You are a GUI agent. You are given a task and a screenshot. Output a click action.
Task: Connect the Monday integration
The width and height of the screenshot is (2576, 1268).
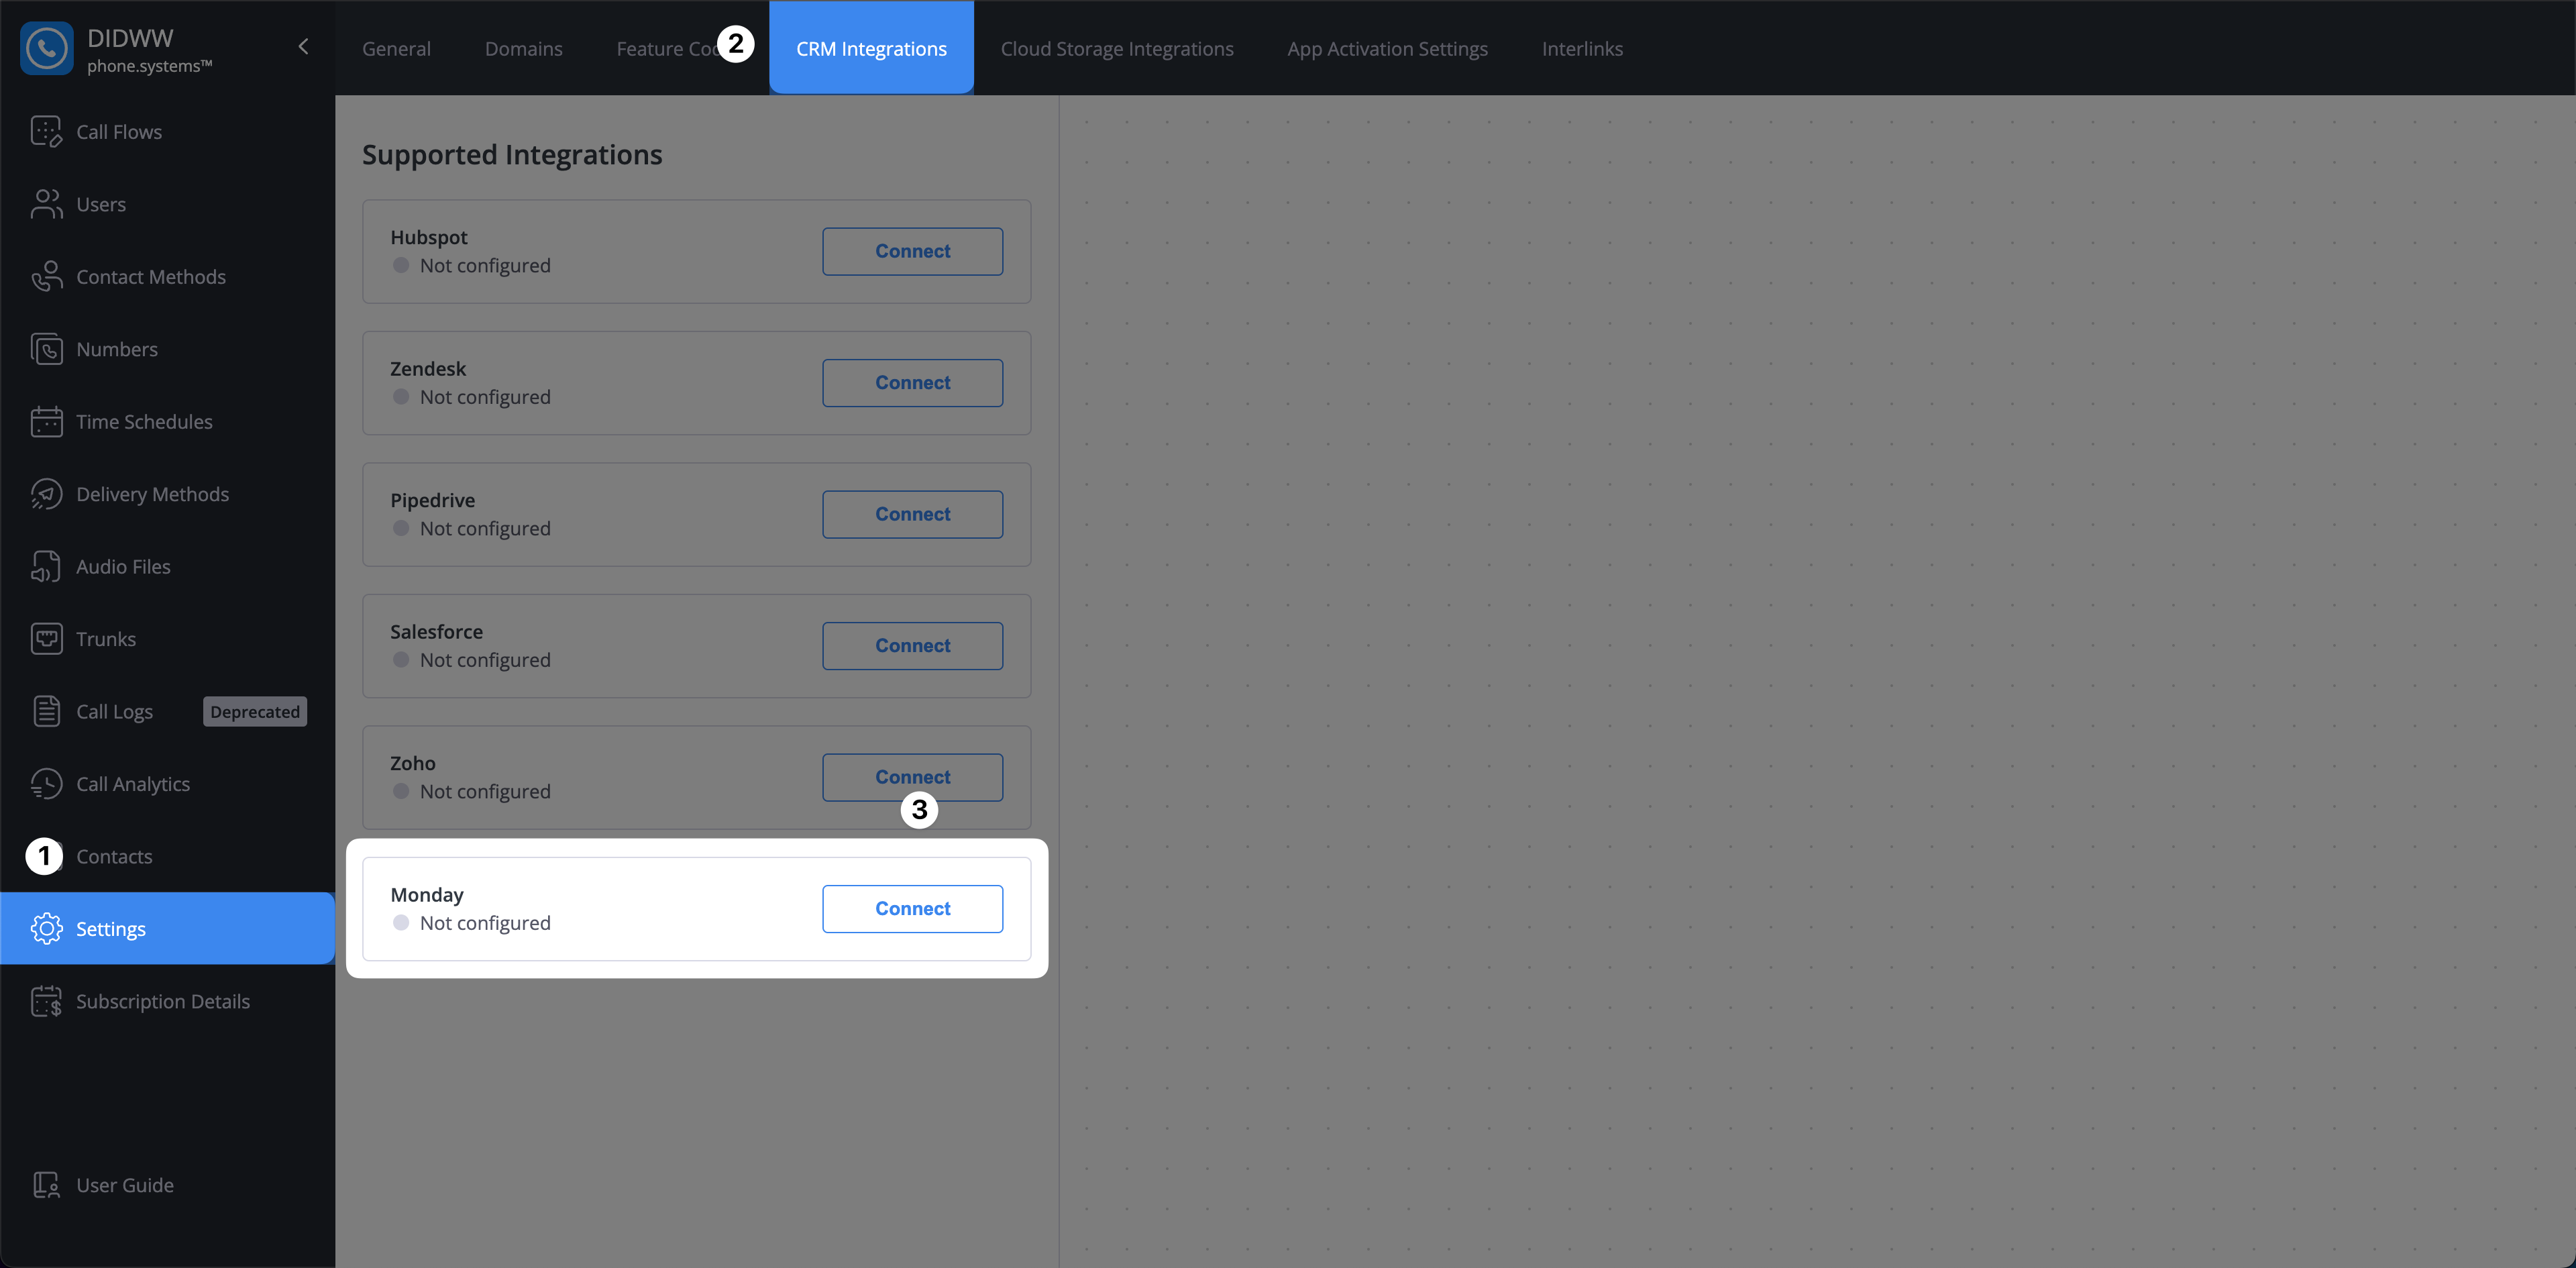pyautogui.click(x=912, y=909)
